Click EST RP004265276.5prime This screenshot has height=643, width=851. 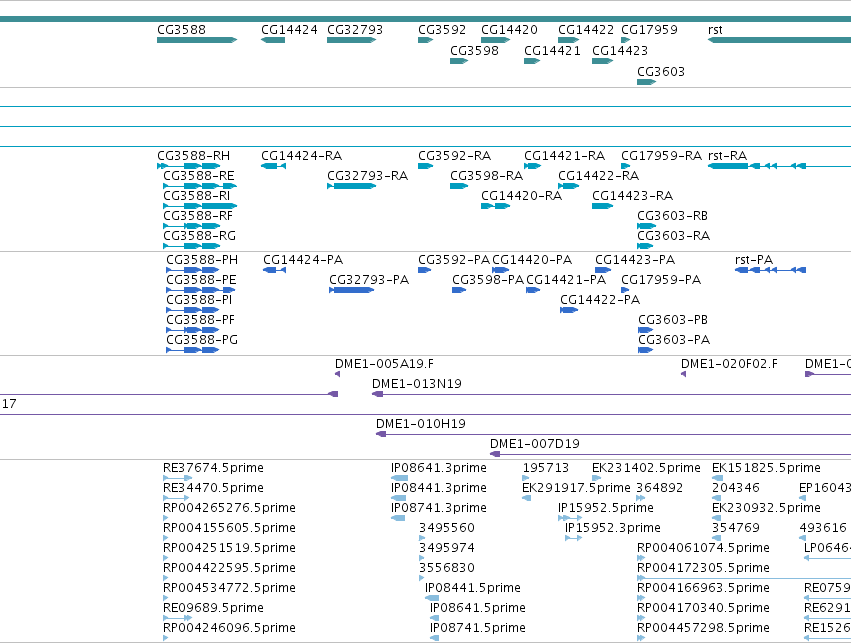tap(166, 518)
